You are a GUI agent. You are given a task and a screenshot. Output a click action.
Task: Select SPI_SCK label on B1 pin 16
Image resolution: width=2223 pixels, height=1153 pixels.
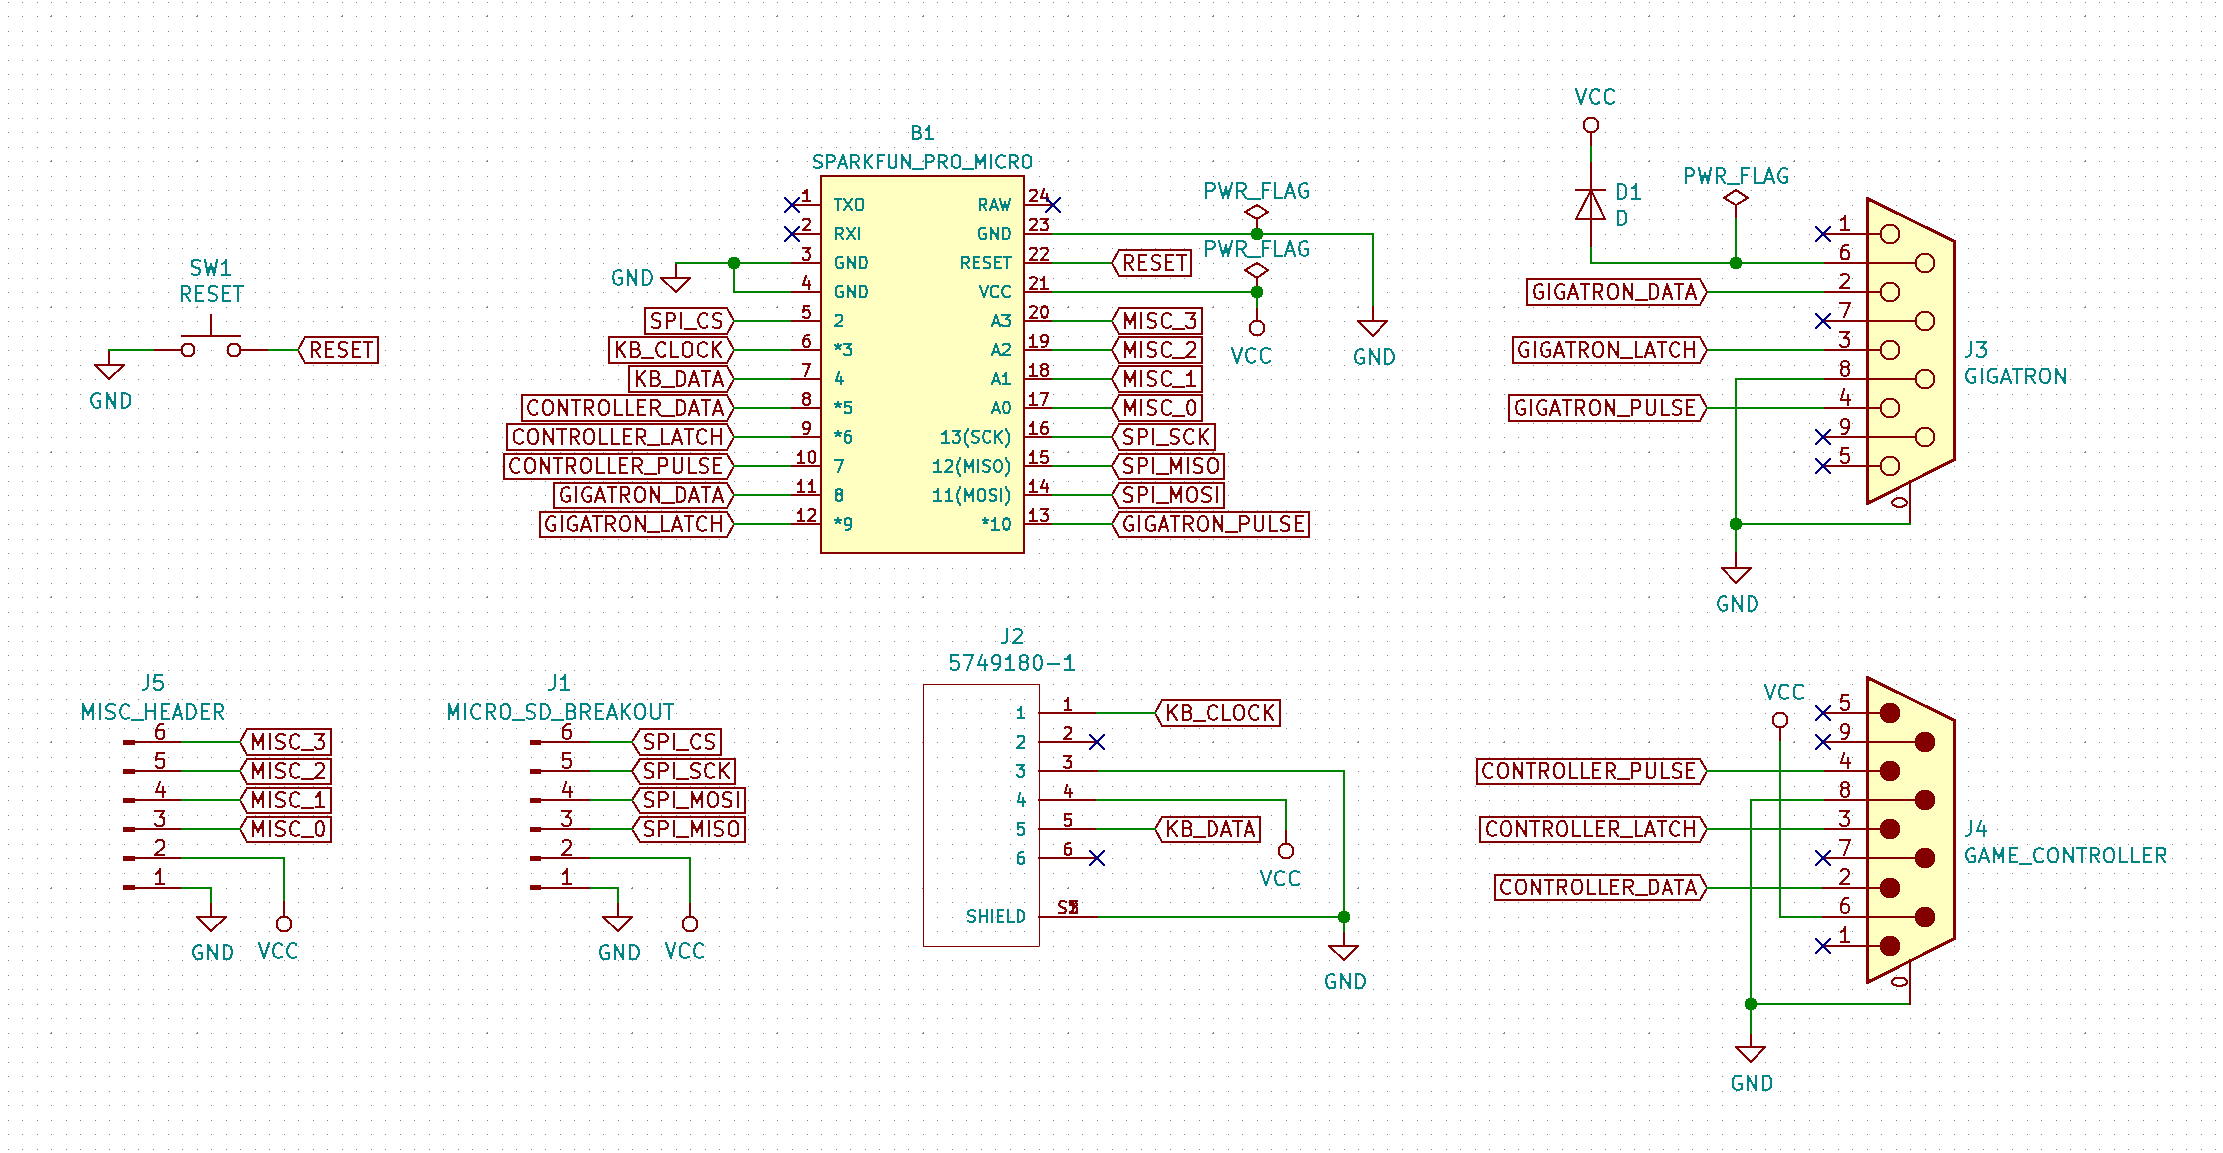click(1164, 437)
